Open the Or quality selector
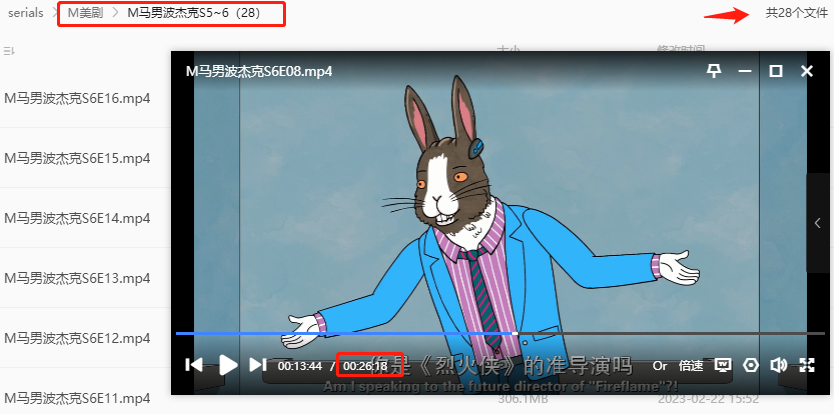This screenshot has height=414, width=834. (660, 366)
